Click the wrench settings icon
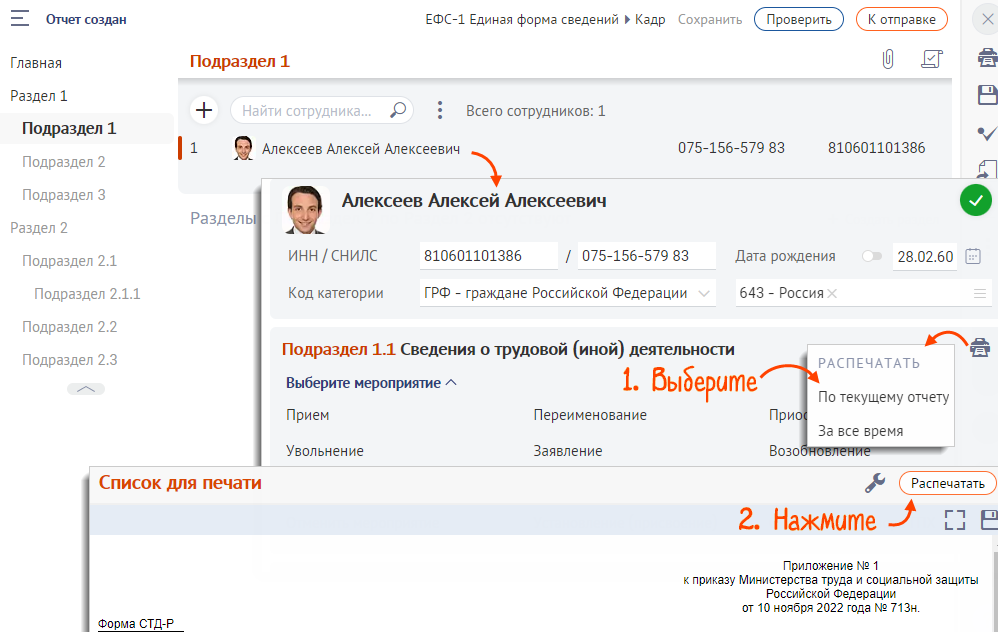 [875, 483]
